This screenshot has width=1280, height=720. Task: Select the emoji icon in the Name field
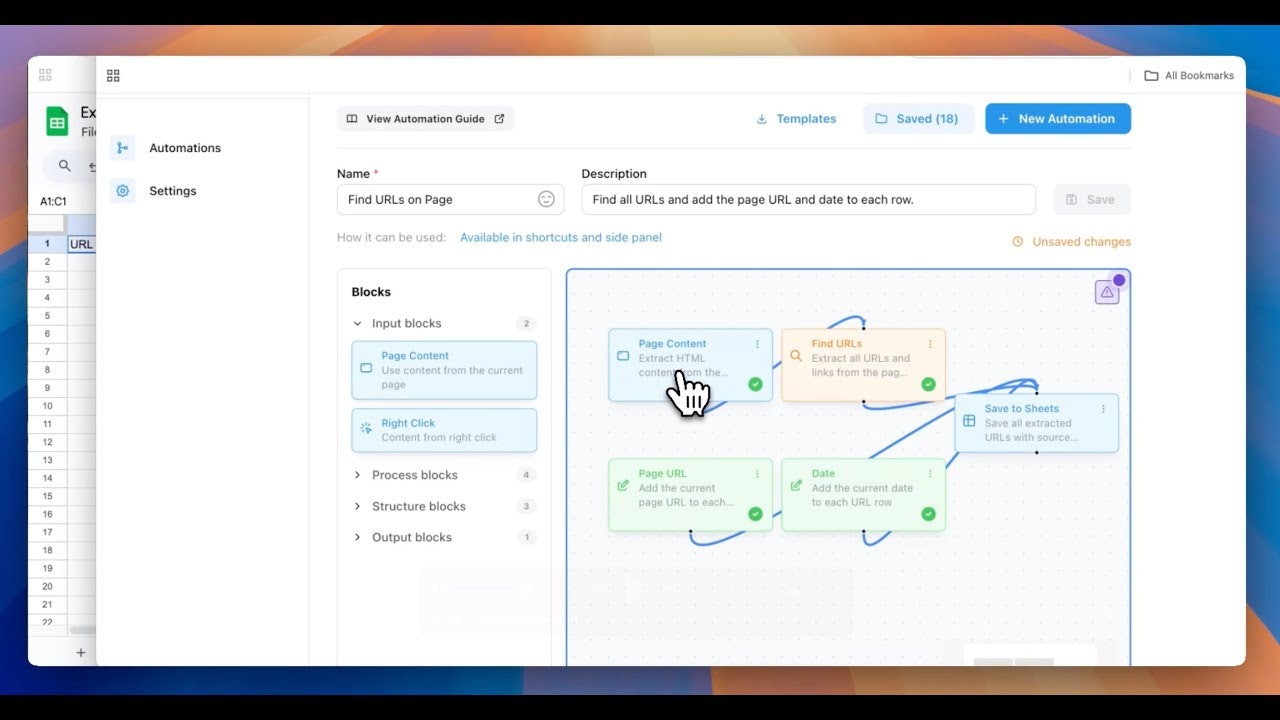coord(546,199)
